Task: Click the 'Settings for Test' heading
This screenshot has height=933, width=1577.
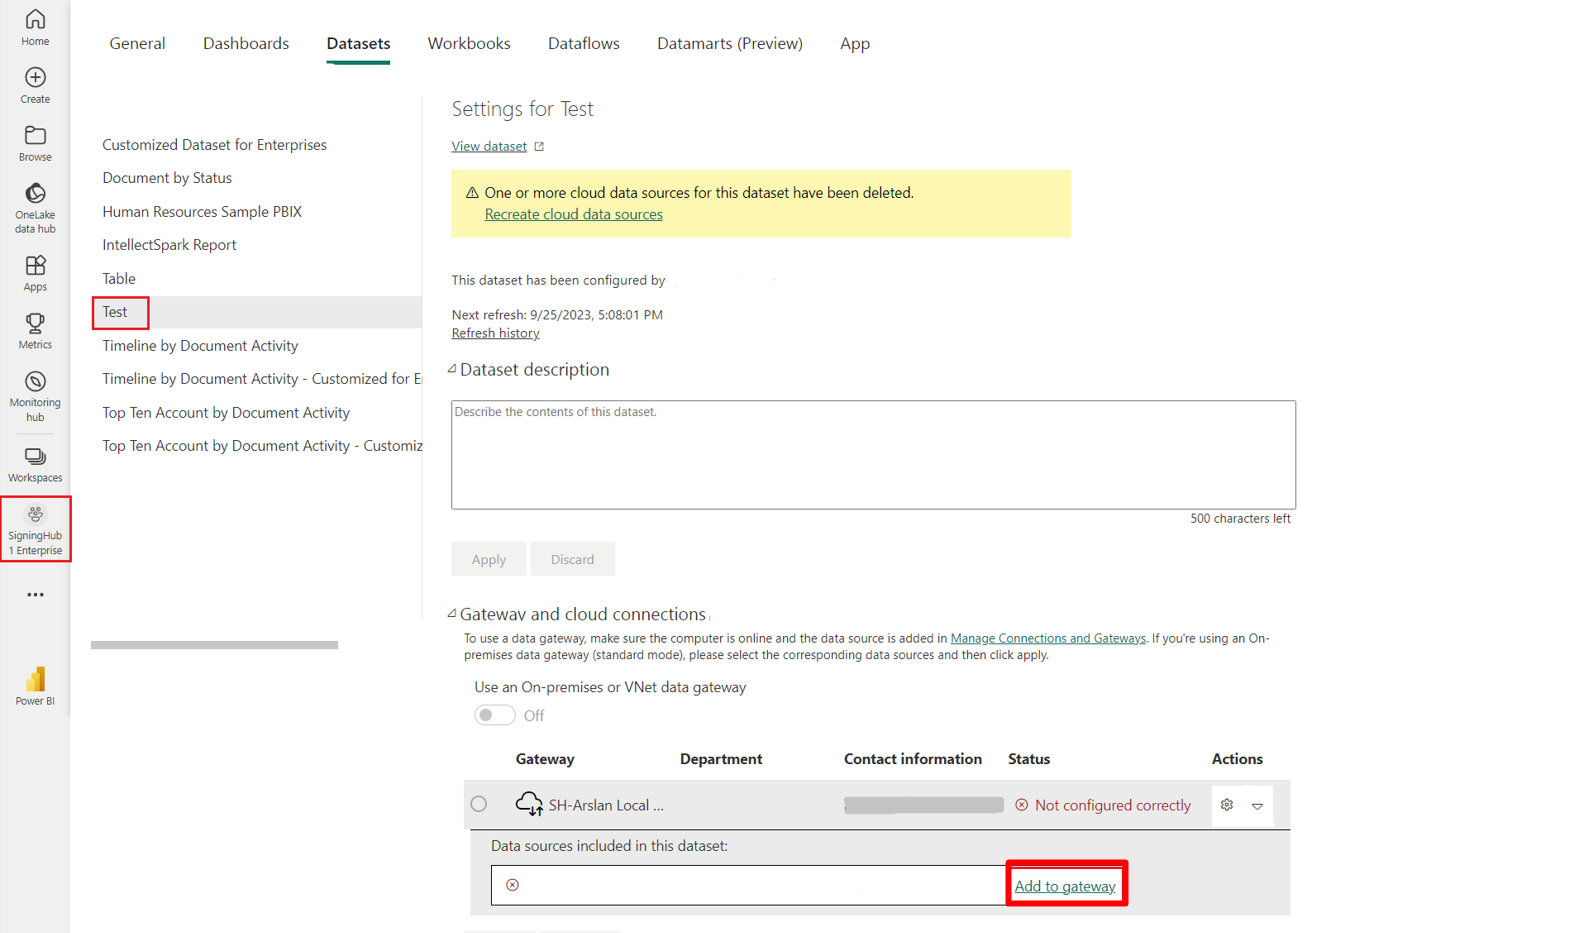Action: coord(522,108)
